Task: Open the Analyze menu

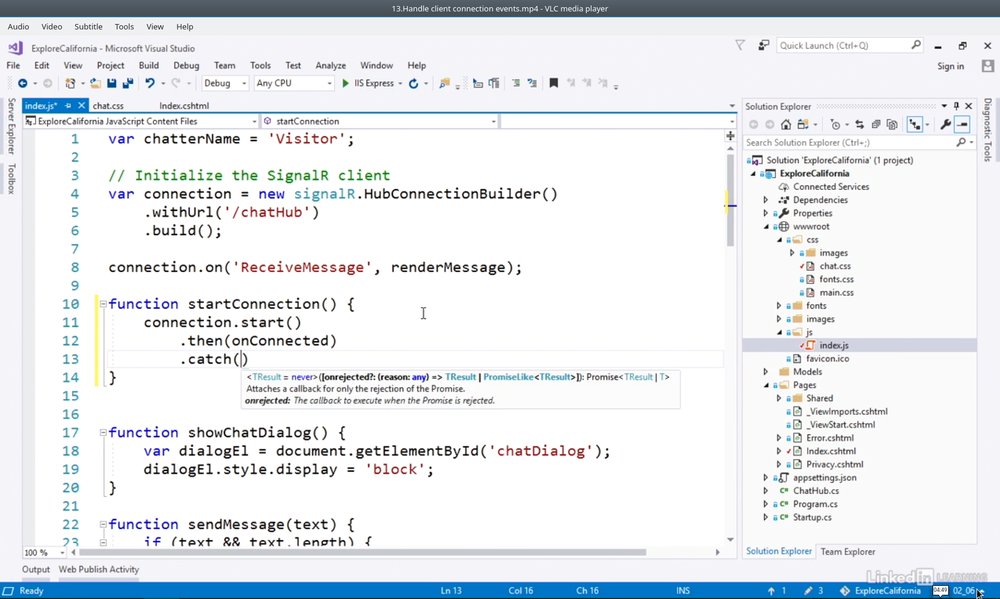Action: (x=330, y=65)
